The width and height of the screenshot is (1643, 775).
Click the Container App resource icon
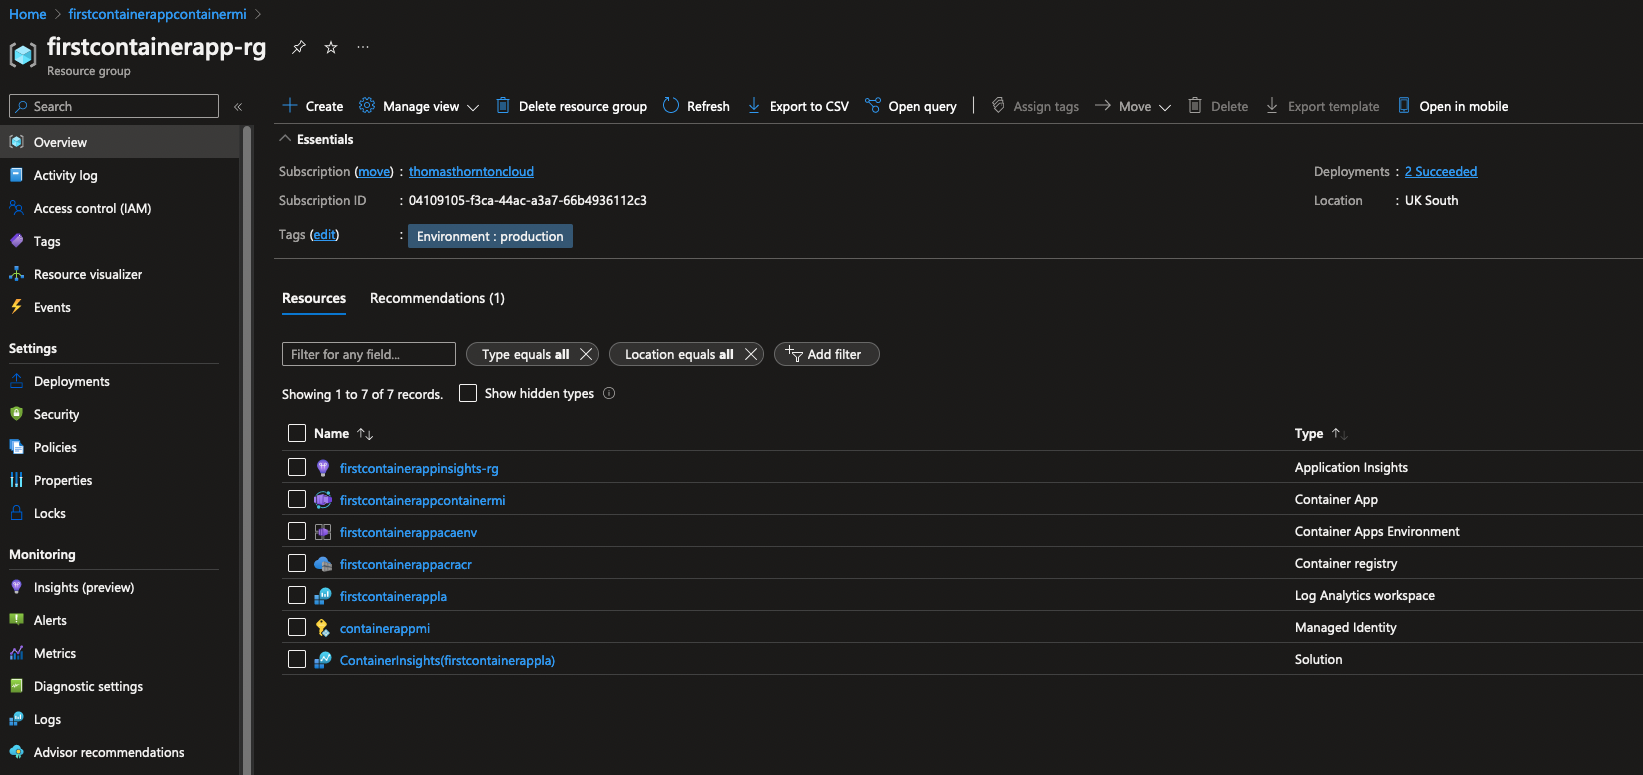coord(323,500)
